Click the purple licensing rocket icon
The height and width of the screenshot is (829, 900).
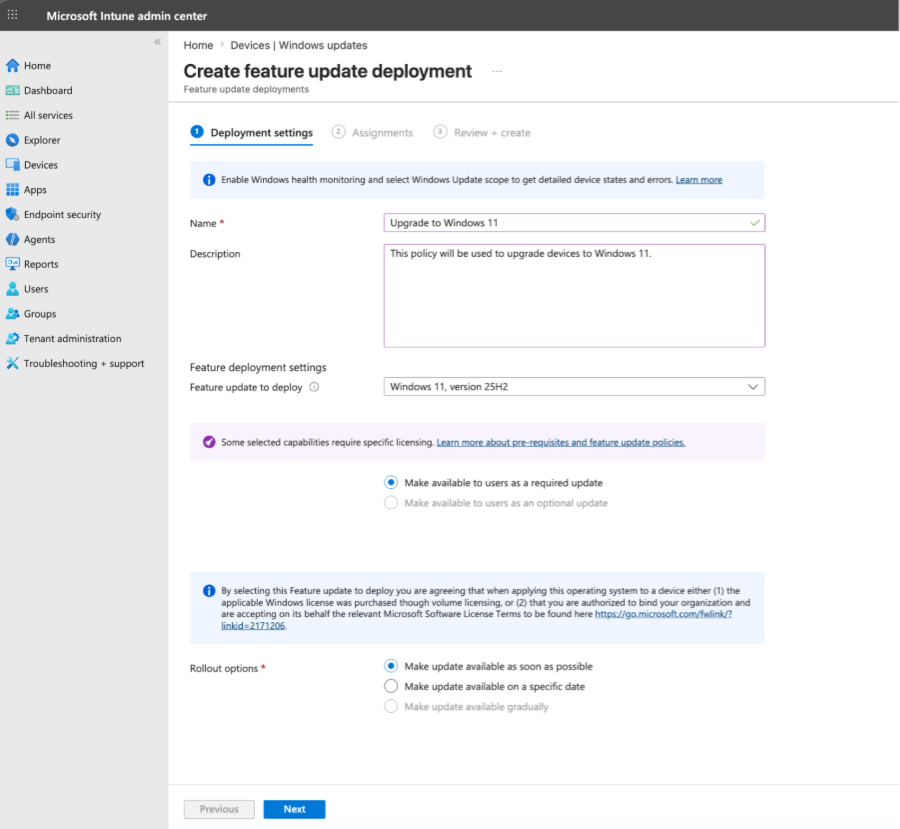click(x=209, y=442)
